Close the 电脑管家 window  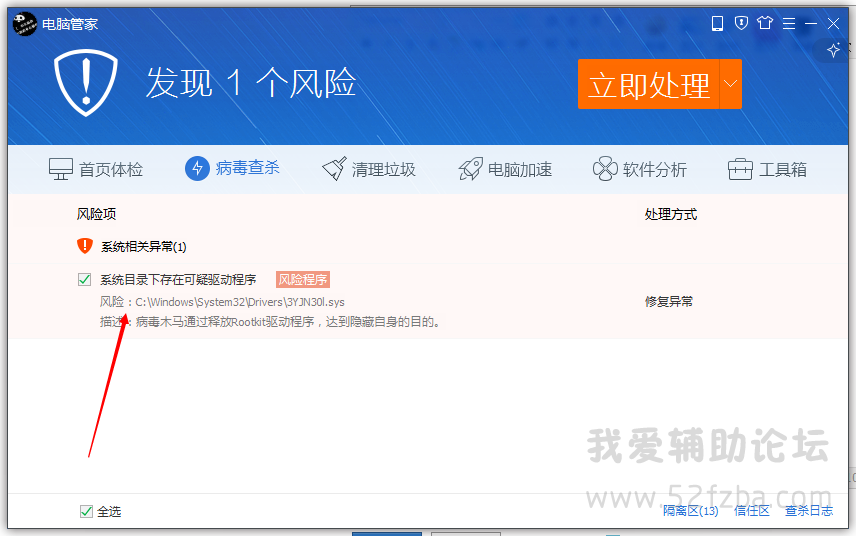tap(833, 23)
